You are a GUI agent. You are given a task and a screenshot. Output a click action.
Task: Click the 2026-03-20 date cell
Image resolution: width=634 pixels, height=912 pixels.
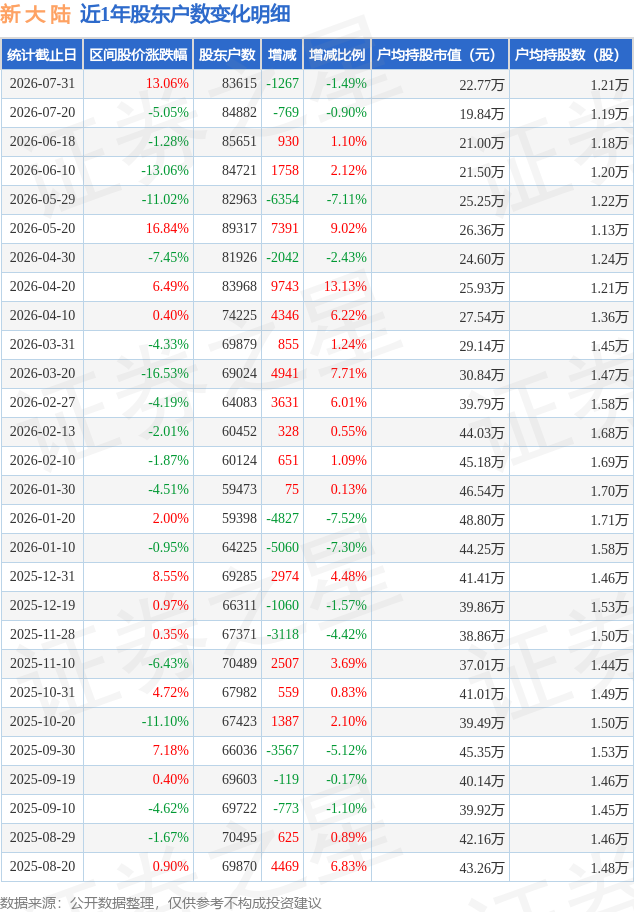point(42,373)
